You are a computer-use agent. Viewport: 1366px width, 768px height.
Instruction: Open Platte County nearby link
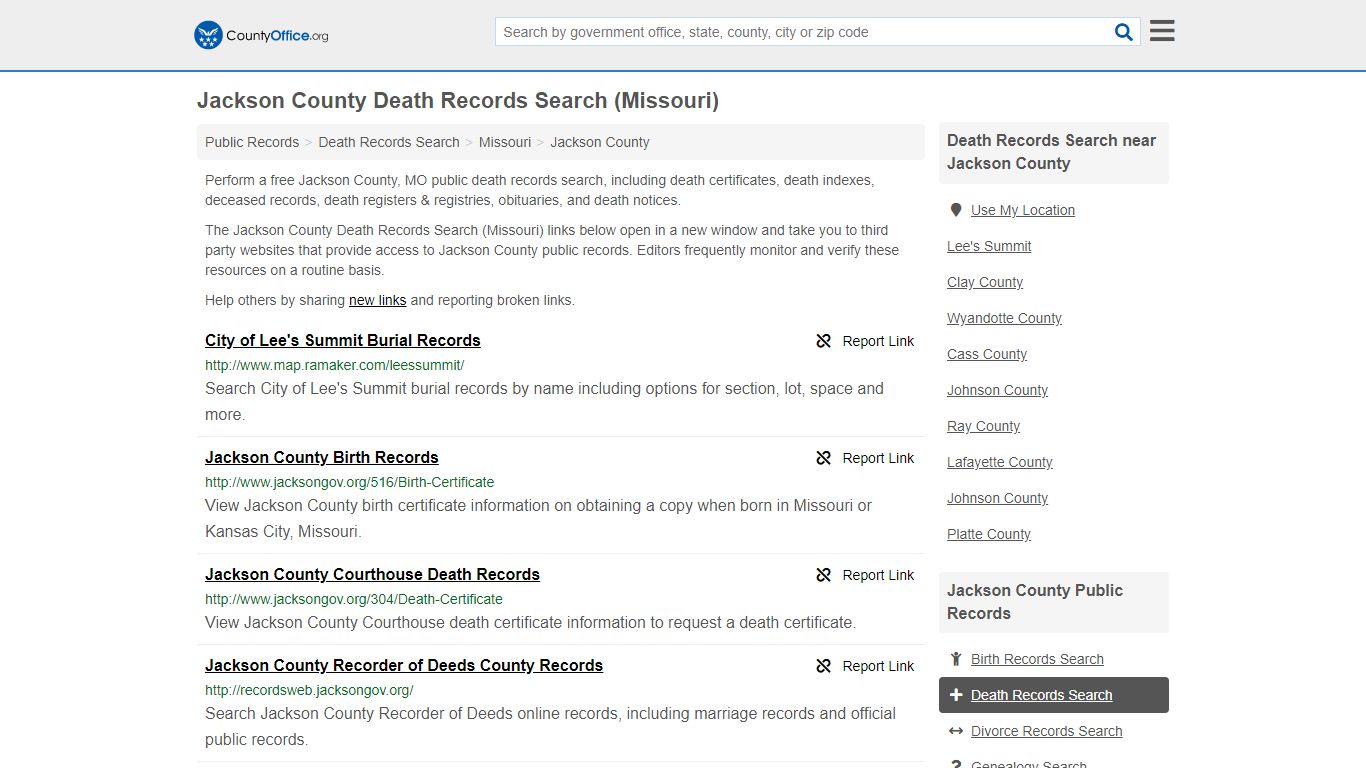[x=989, y=534]
